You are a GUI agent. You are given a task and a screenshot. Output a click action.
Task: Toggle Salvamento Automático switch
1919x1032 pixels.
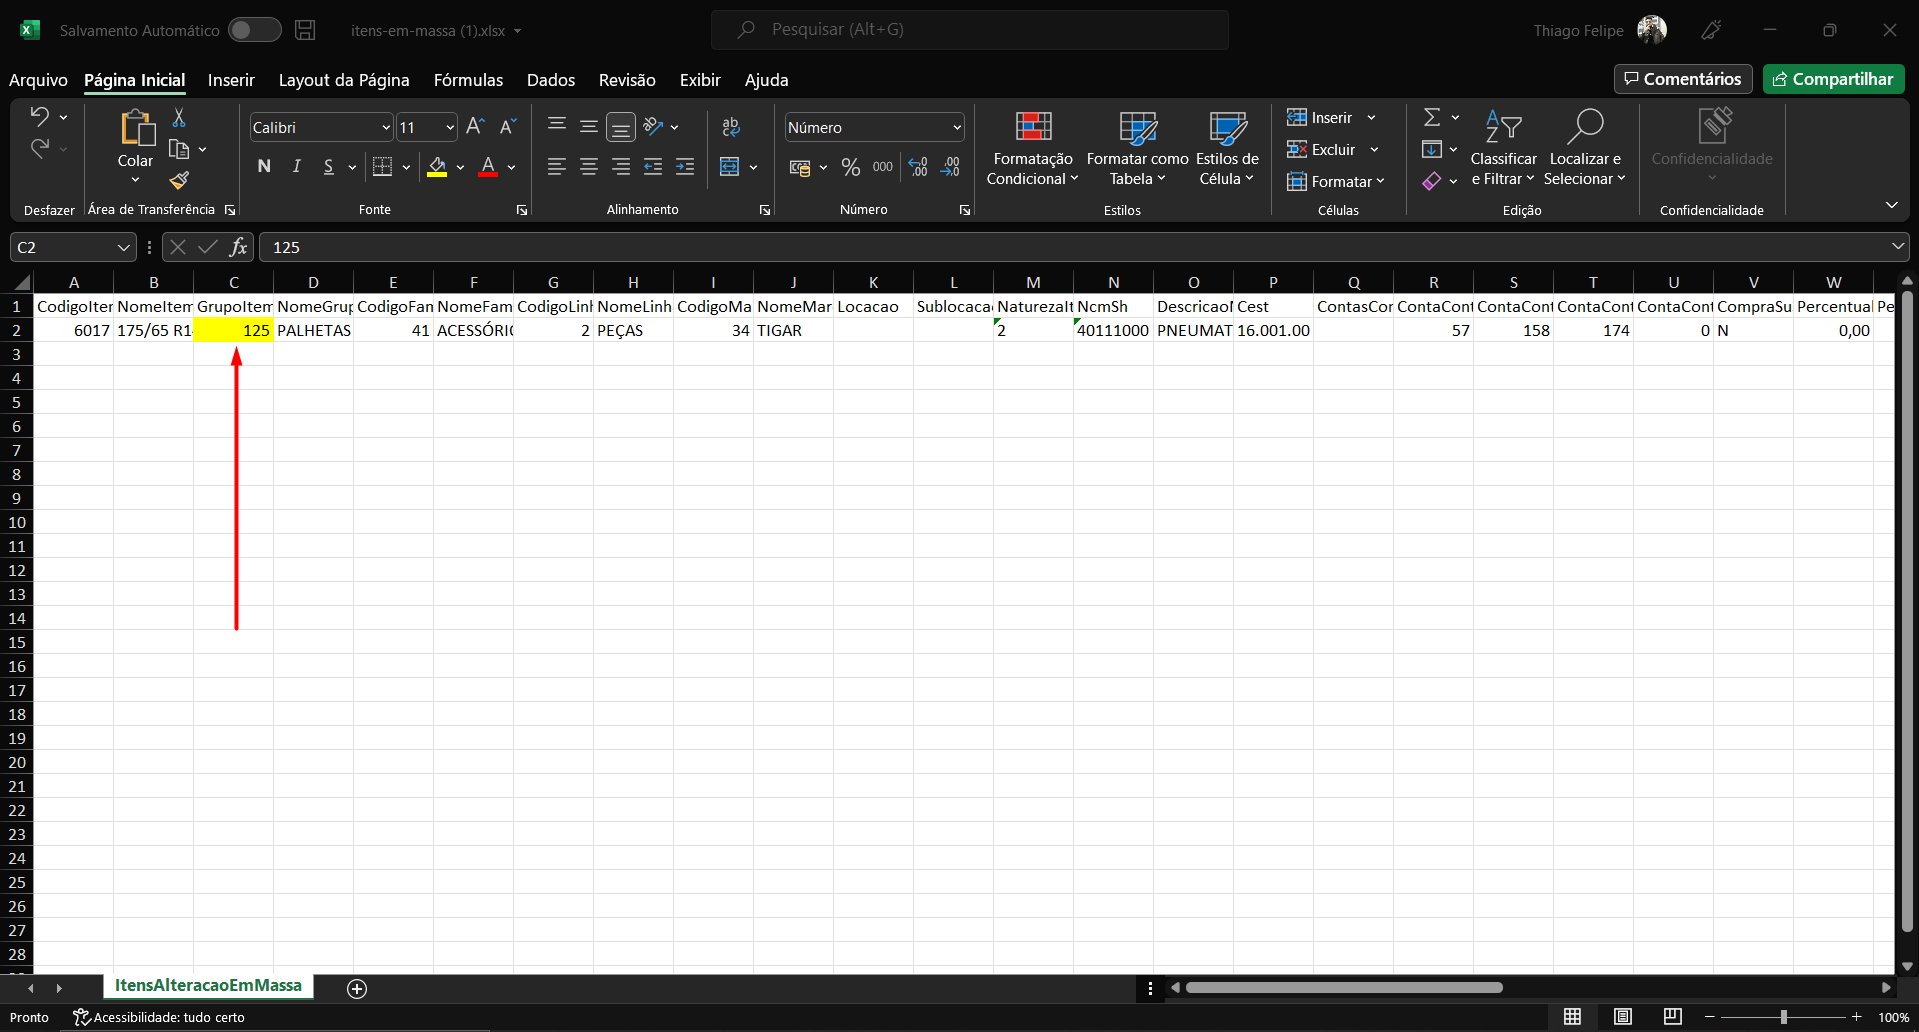tap(254, 30)
